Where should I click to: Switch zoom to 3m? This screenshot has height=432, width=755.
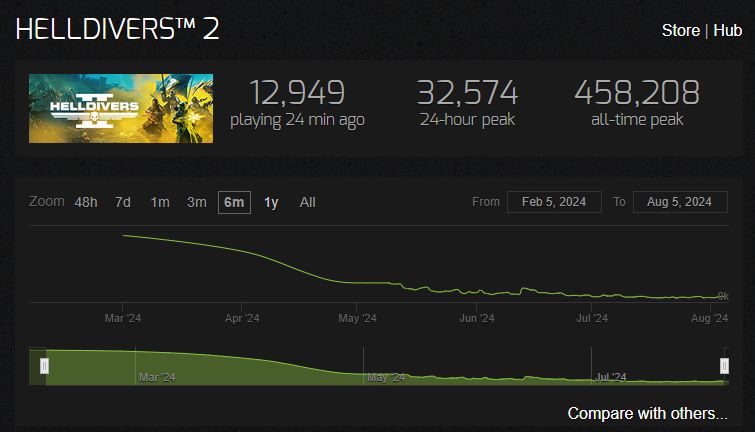pyautogui.click(x=196, y=202)
